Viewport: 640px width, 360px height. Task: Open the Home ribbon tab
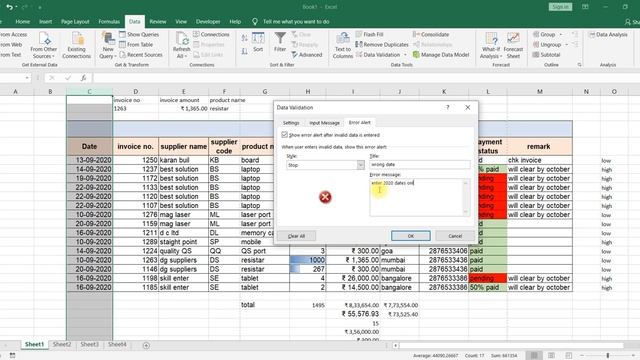[22, 22]
